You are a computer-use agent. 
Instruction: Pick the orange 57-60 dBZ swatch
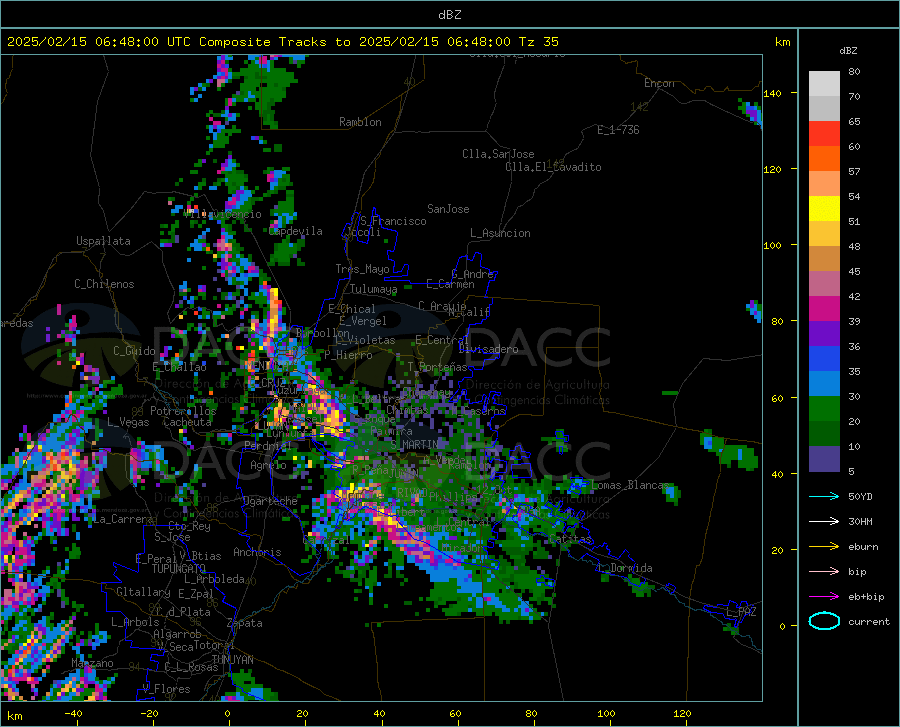click(824, 159)
